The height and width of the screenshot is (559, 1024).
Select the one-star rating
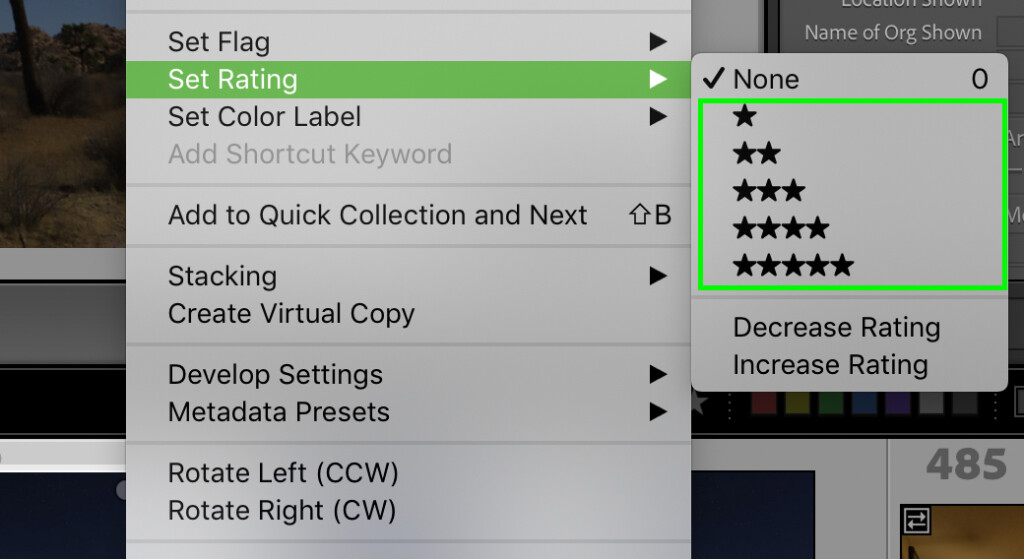[744, 116]
